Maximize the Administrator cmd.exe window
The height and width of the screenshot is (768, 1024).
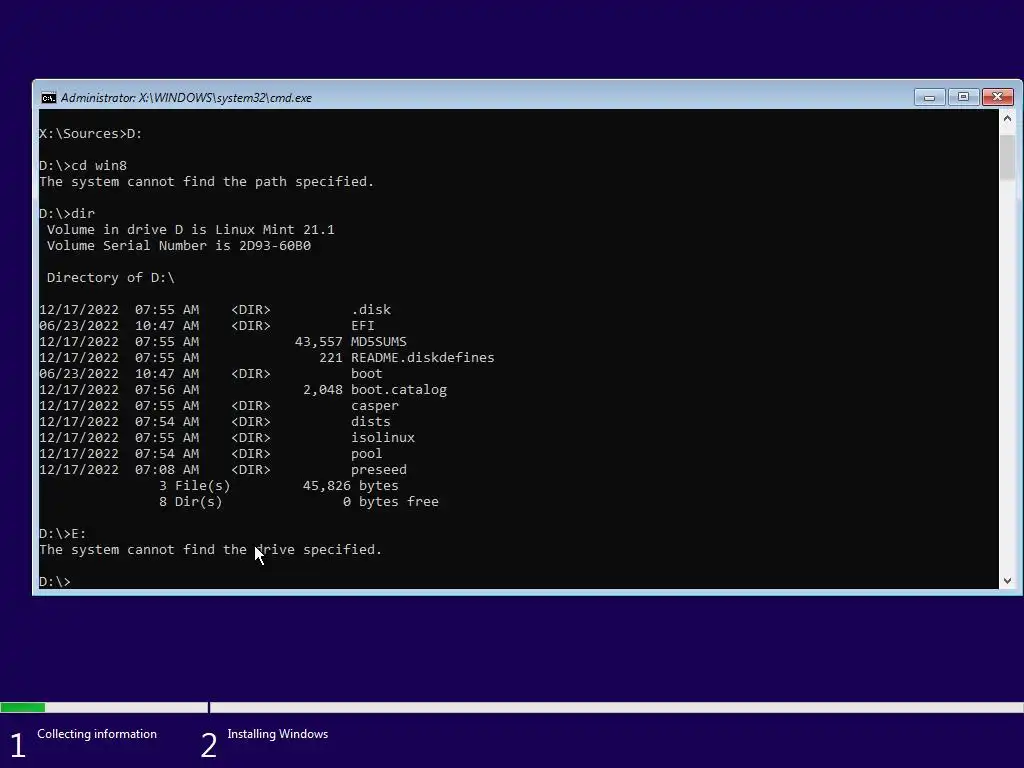[963, 97]
